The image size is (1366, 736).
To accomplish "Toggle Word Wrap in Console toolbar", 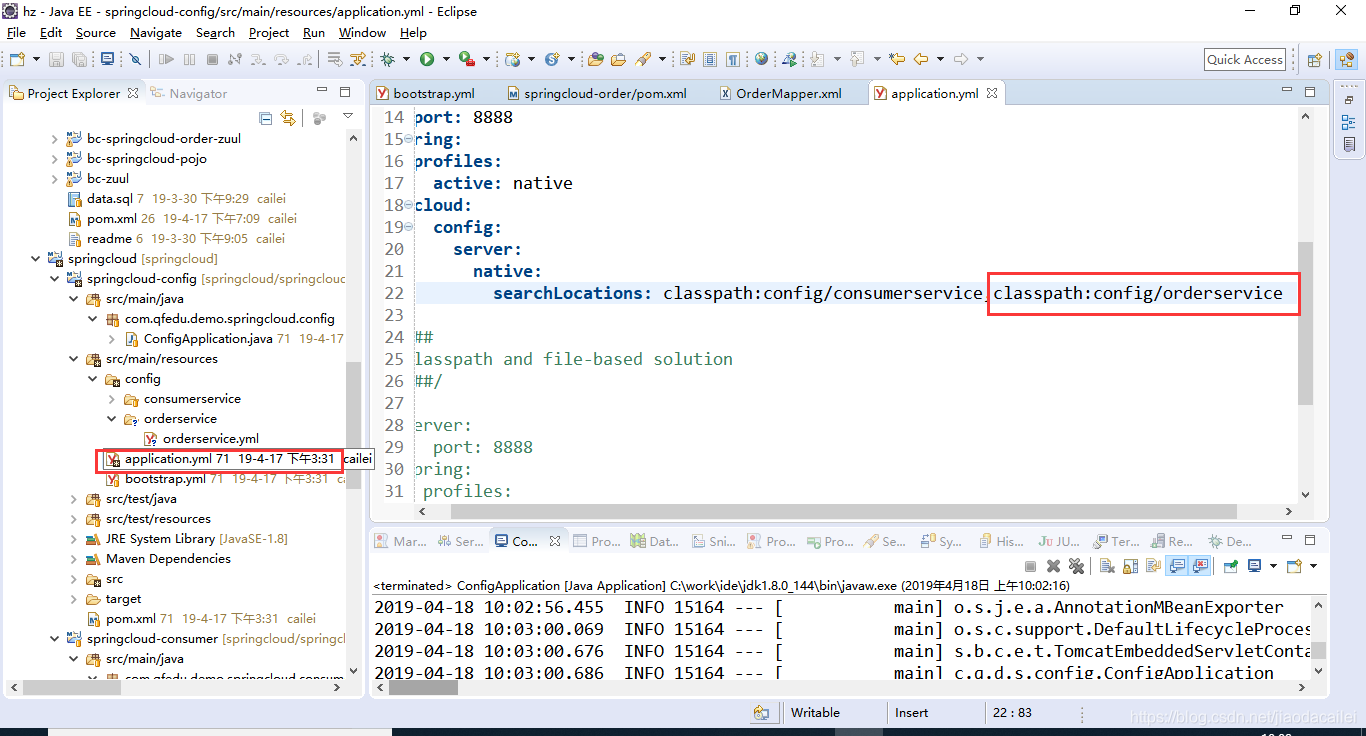I will click(x=1153, y=566).
